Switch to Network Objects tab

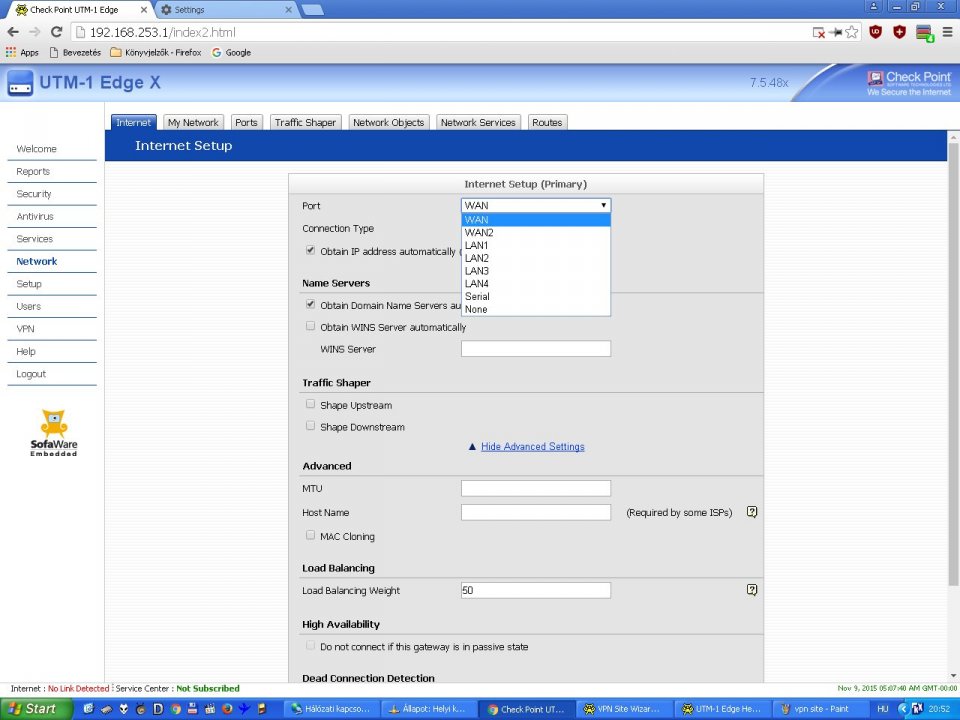[x=389, y=122]
